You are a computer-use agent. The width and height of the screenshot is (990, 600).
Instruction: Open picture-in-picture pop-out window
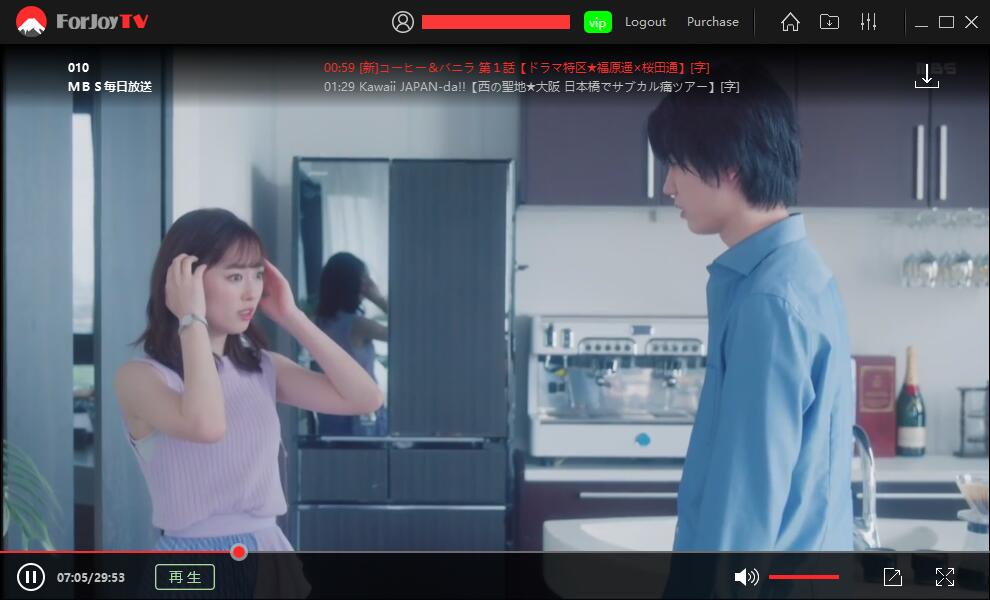click(893, 577)
